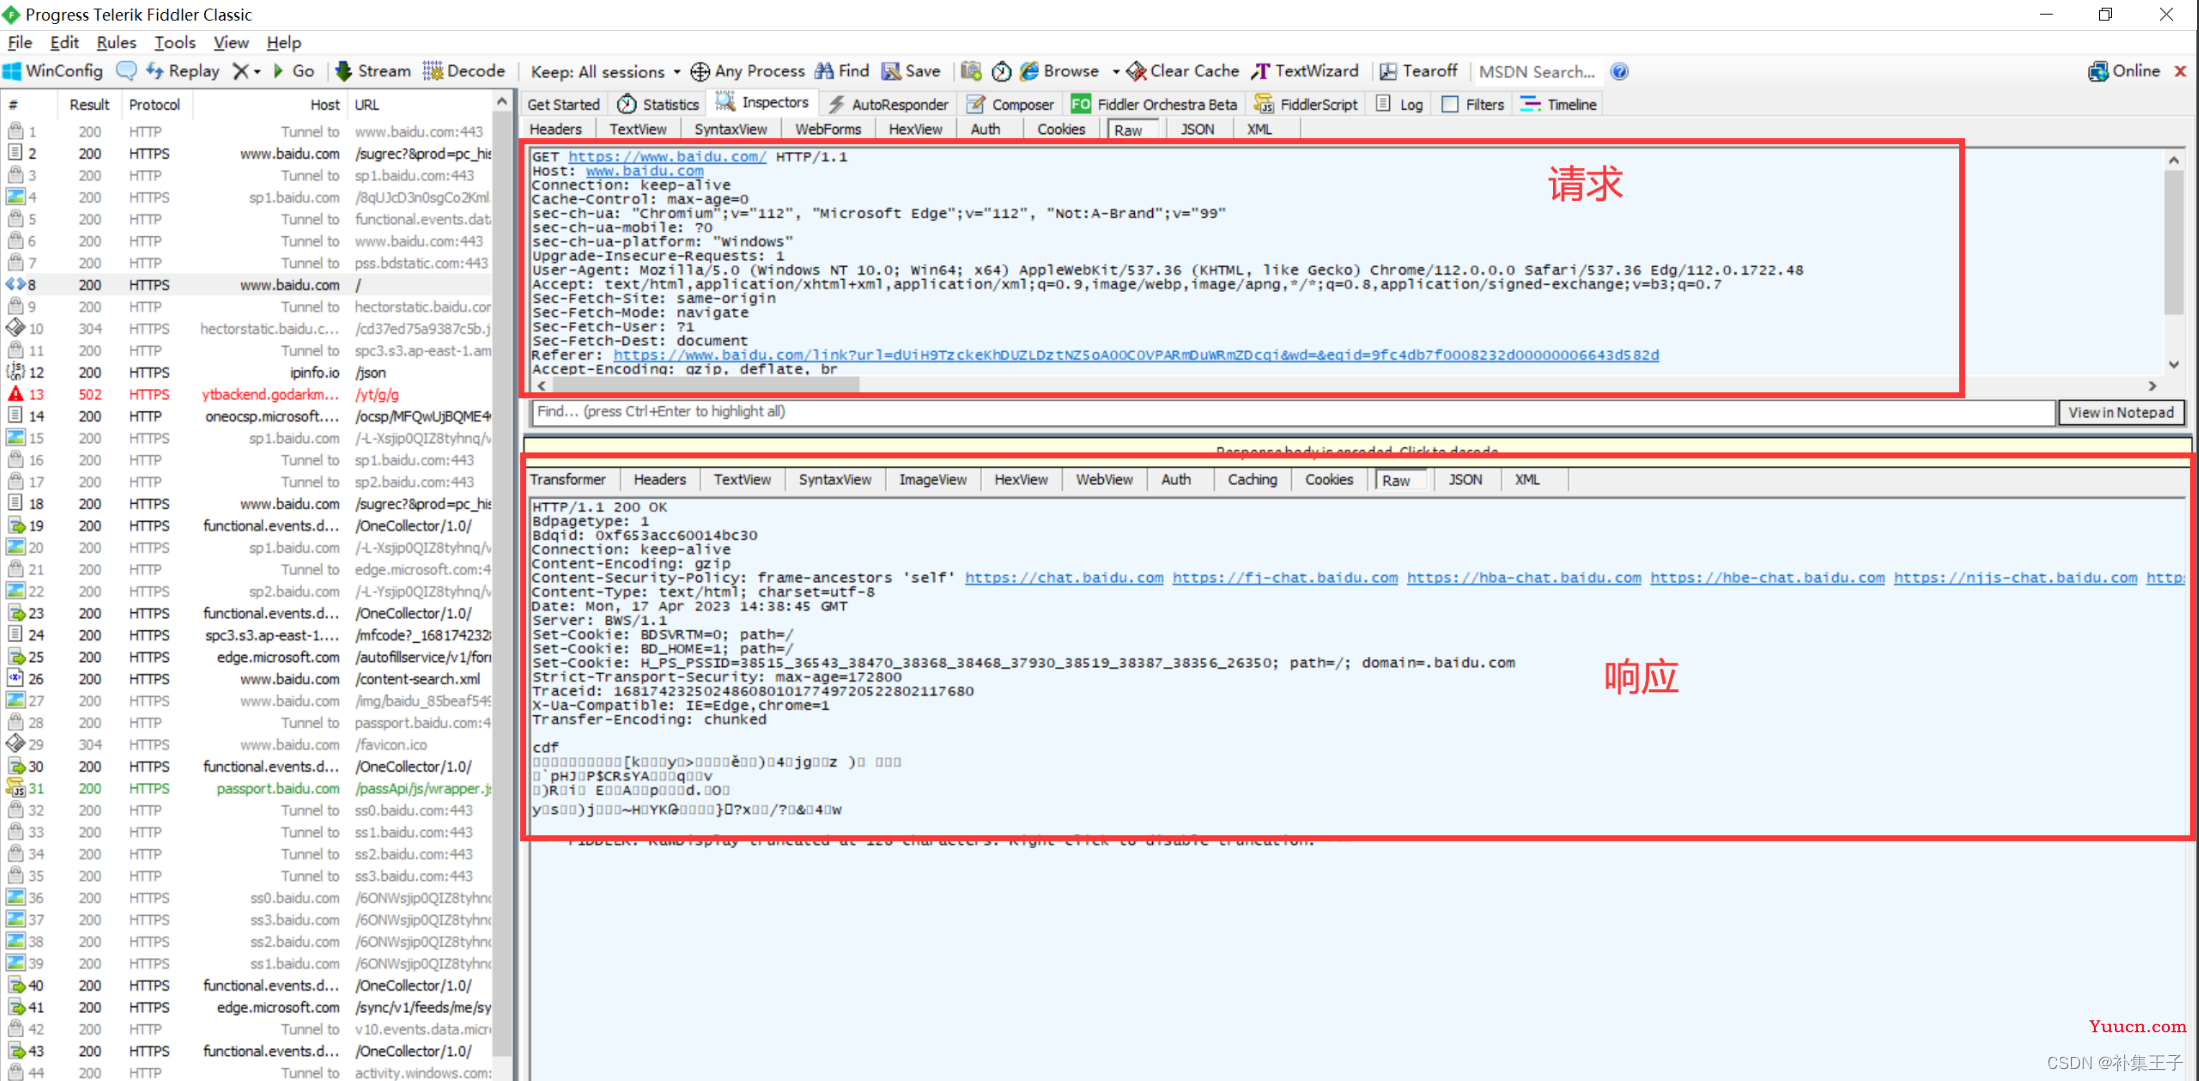Click scroll-up arrow of session list
The height and width of the screenshot is (1081, 2199).
[x=502, y=103]
